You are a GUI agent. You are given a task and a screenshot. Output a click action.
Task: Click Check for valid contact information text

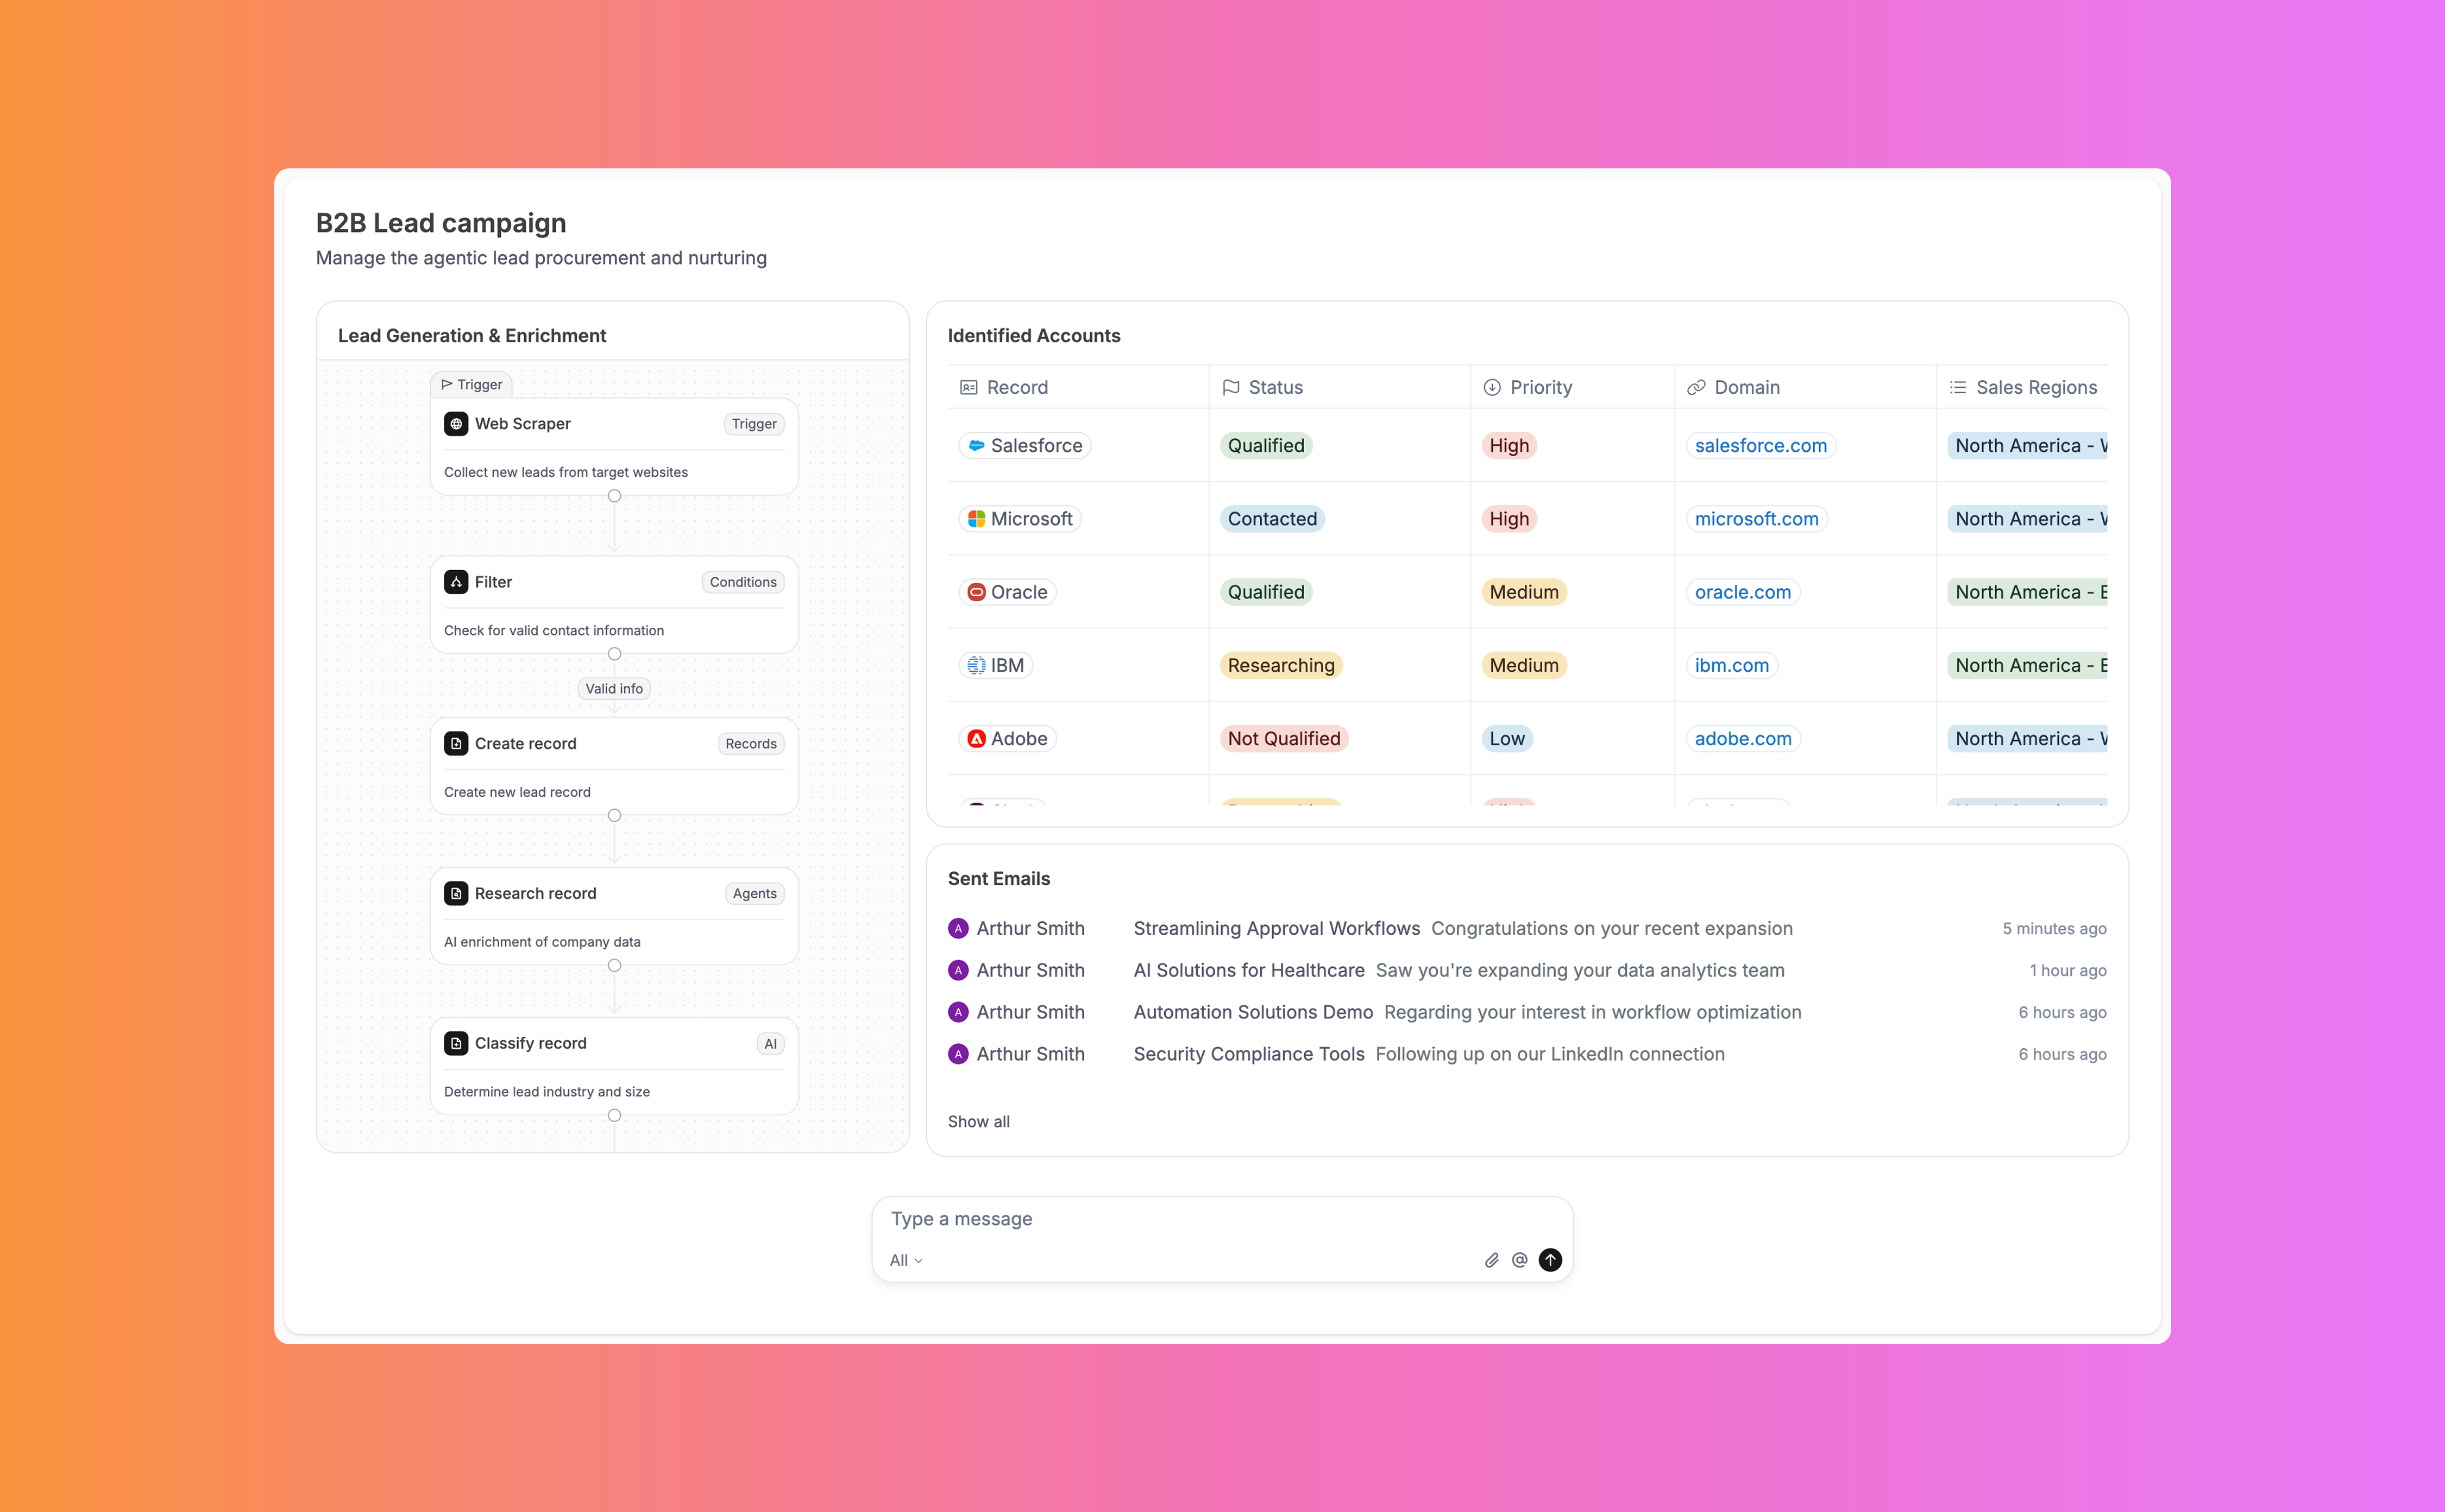point(554,630)
